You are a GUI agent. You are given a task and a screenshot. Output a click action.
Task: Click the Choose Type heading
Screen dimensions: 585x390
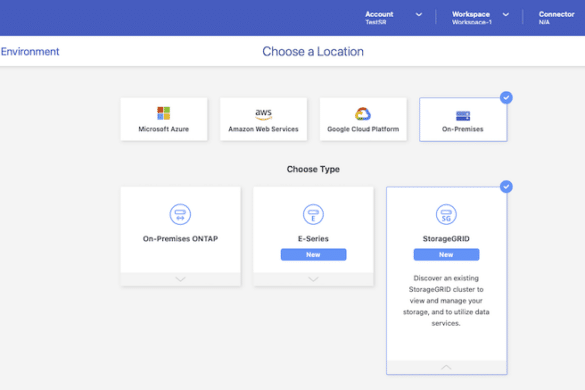(x=313, y=169)
